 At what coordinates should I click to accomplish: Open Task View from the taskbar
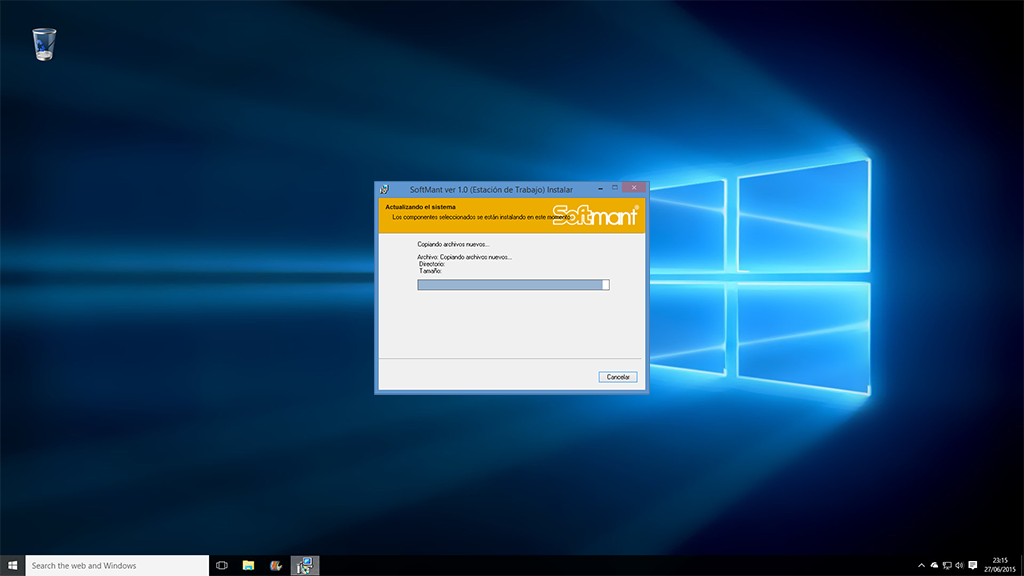222,565
